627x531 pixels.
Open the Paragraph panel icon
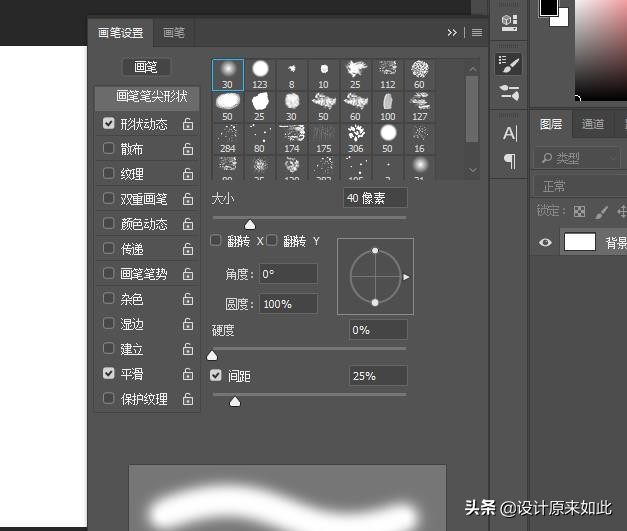tap(509, 162)
